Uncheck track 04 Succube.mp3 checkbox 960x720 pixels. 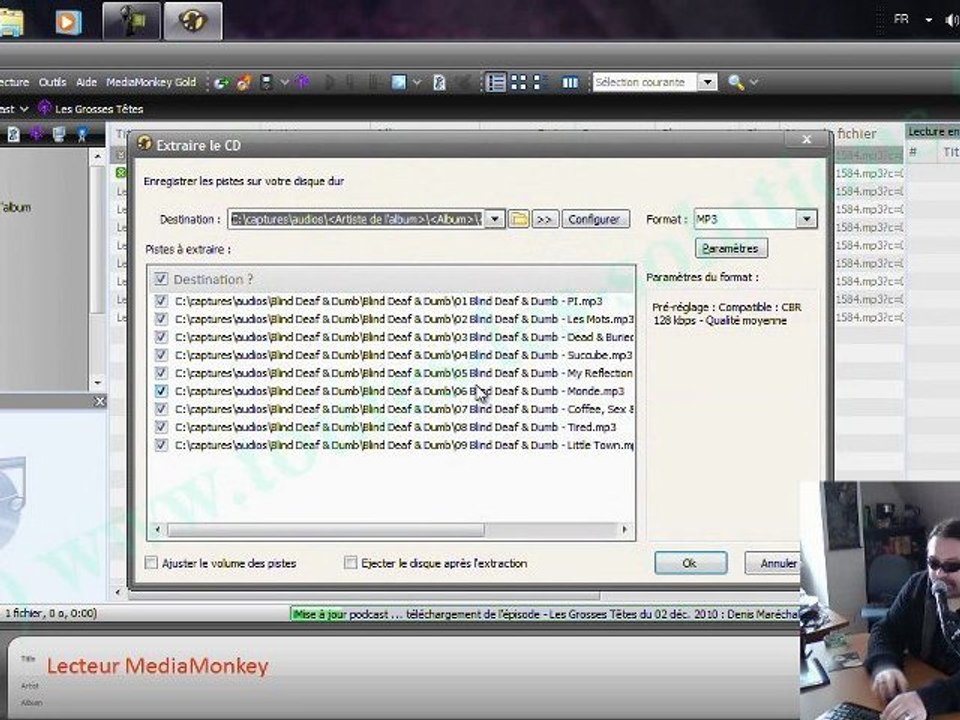[161, 355]
